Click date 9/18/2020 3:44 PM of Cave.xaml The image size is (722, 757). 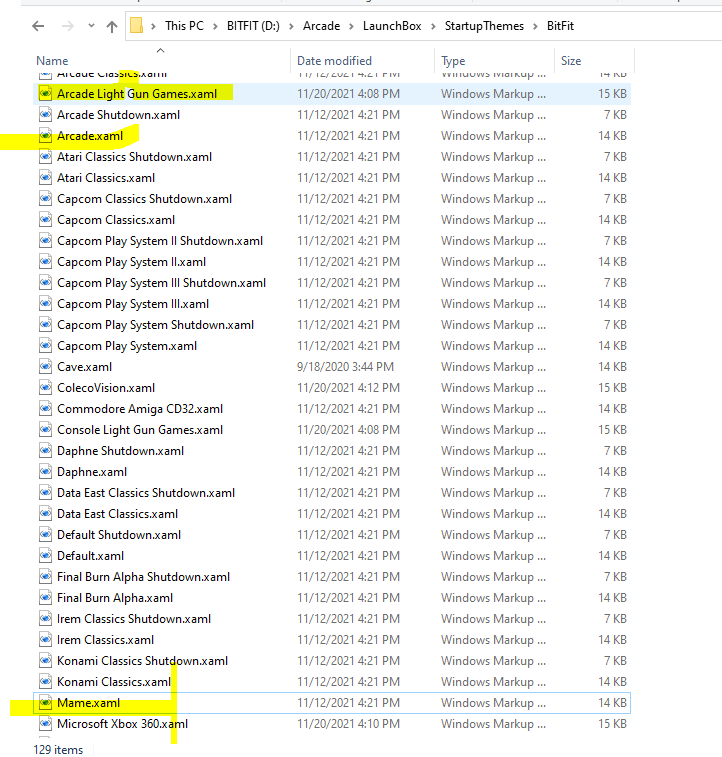coord(345,367)
